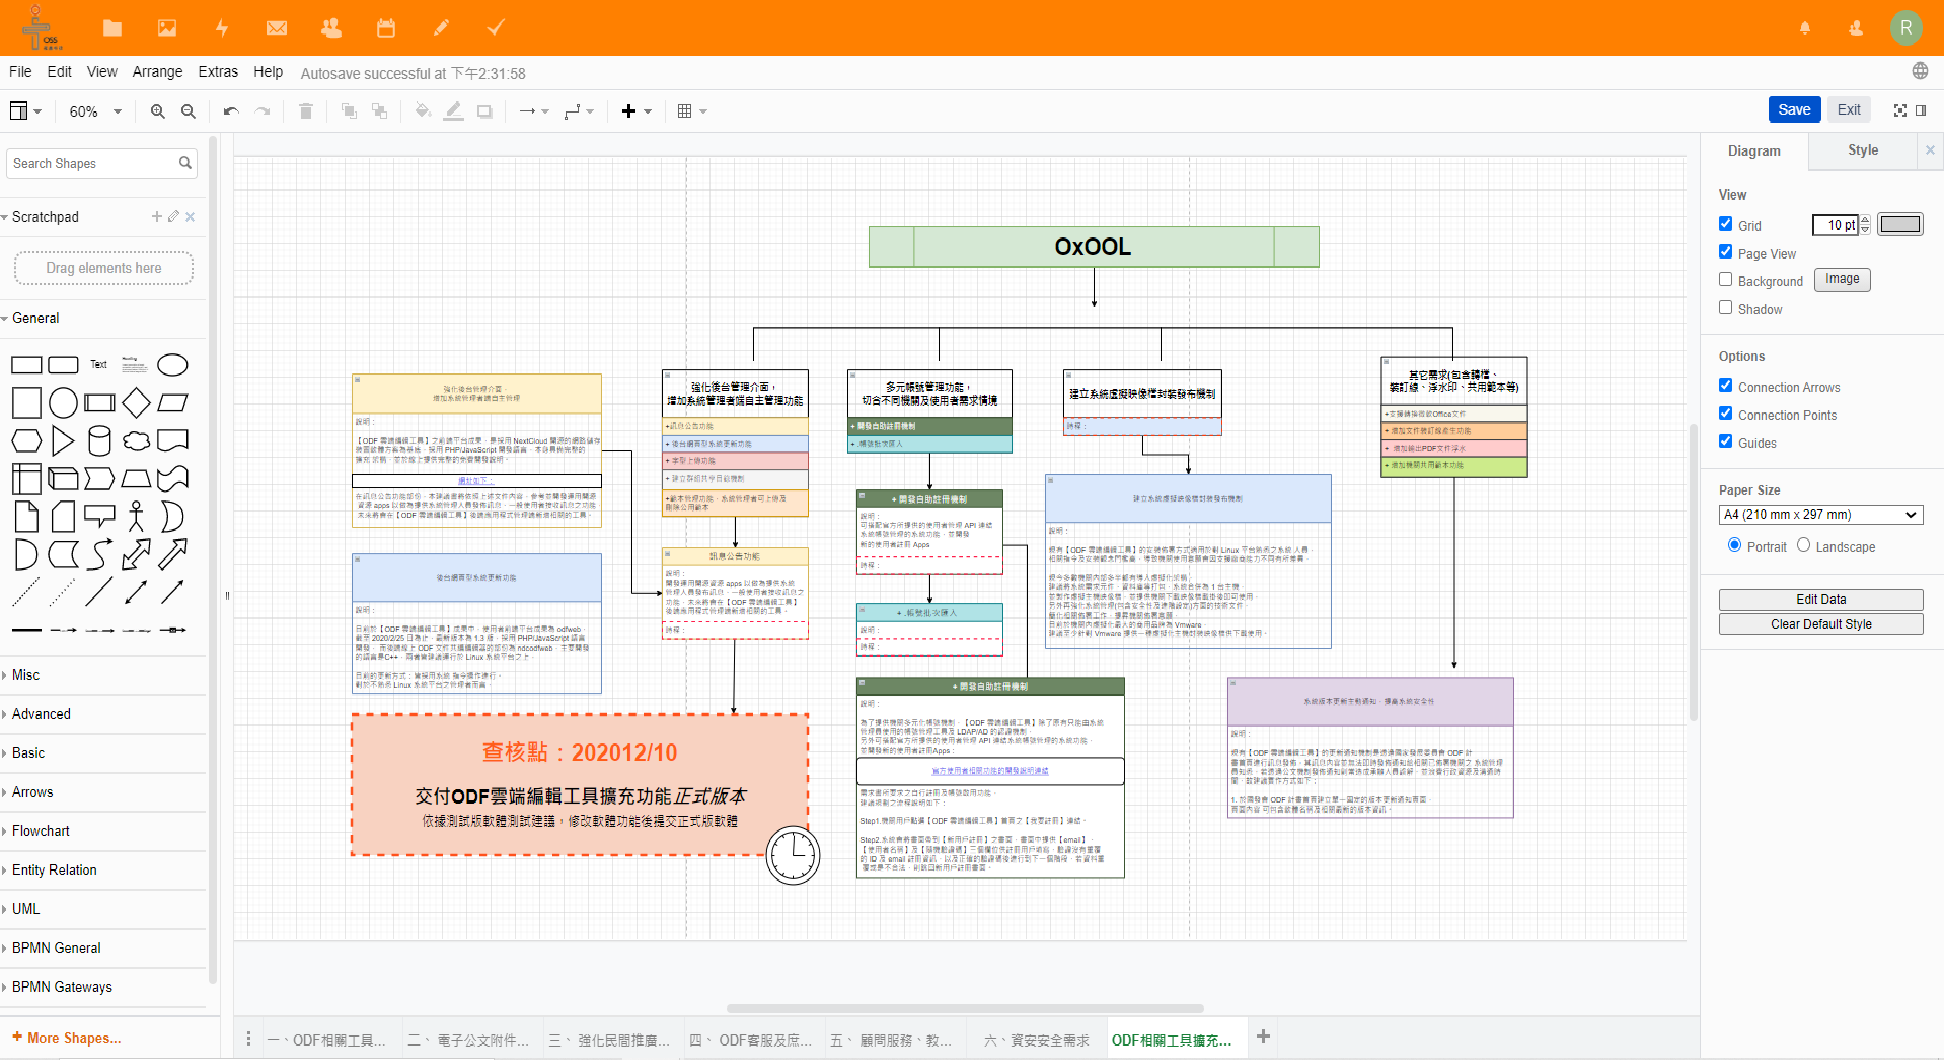This screenshot has height=1060, width=1944.
Task: Toggle the format panel icon at toolbar right end
Action: [1921, 110]
